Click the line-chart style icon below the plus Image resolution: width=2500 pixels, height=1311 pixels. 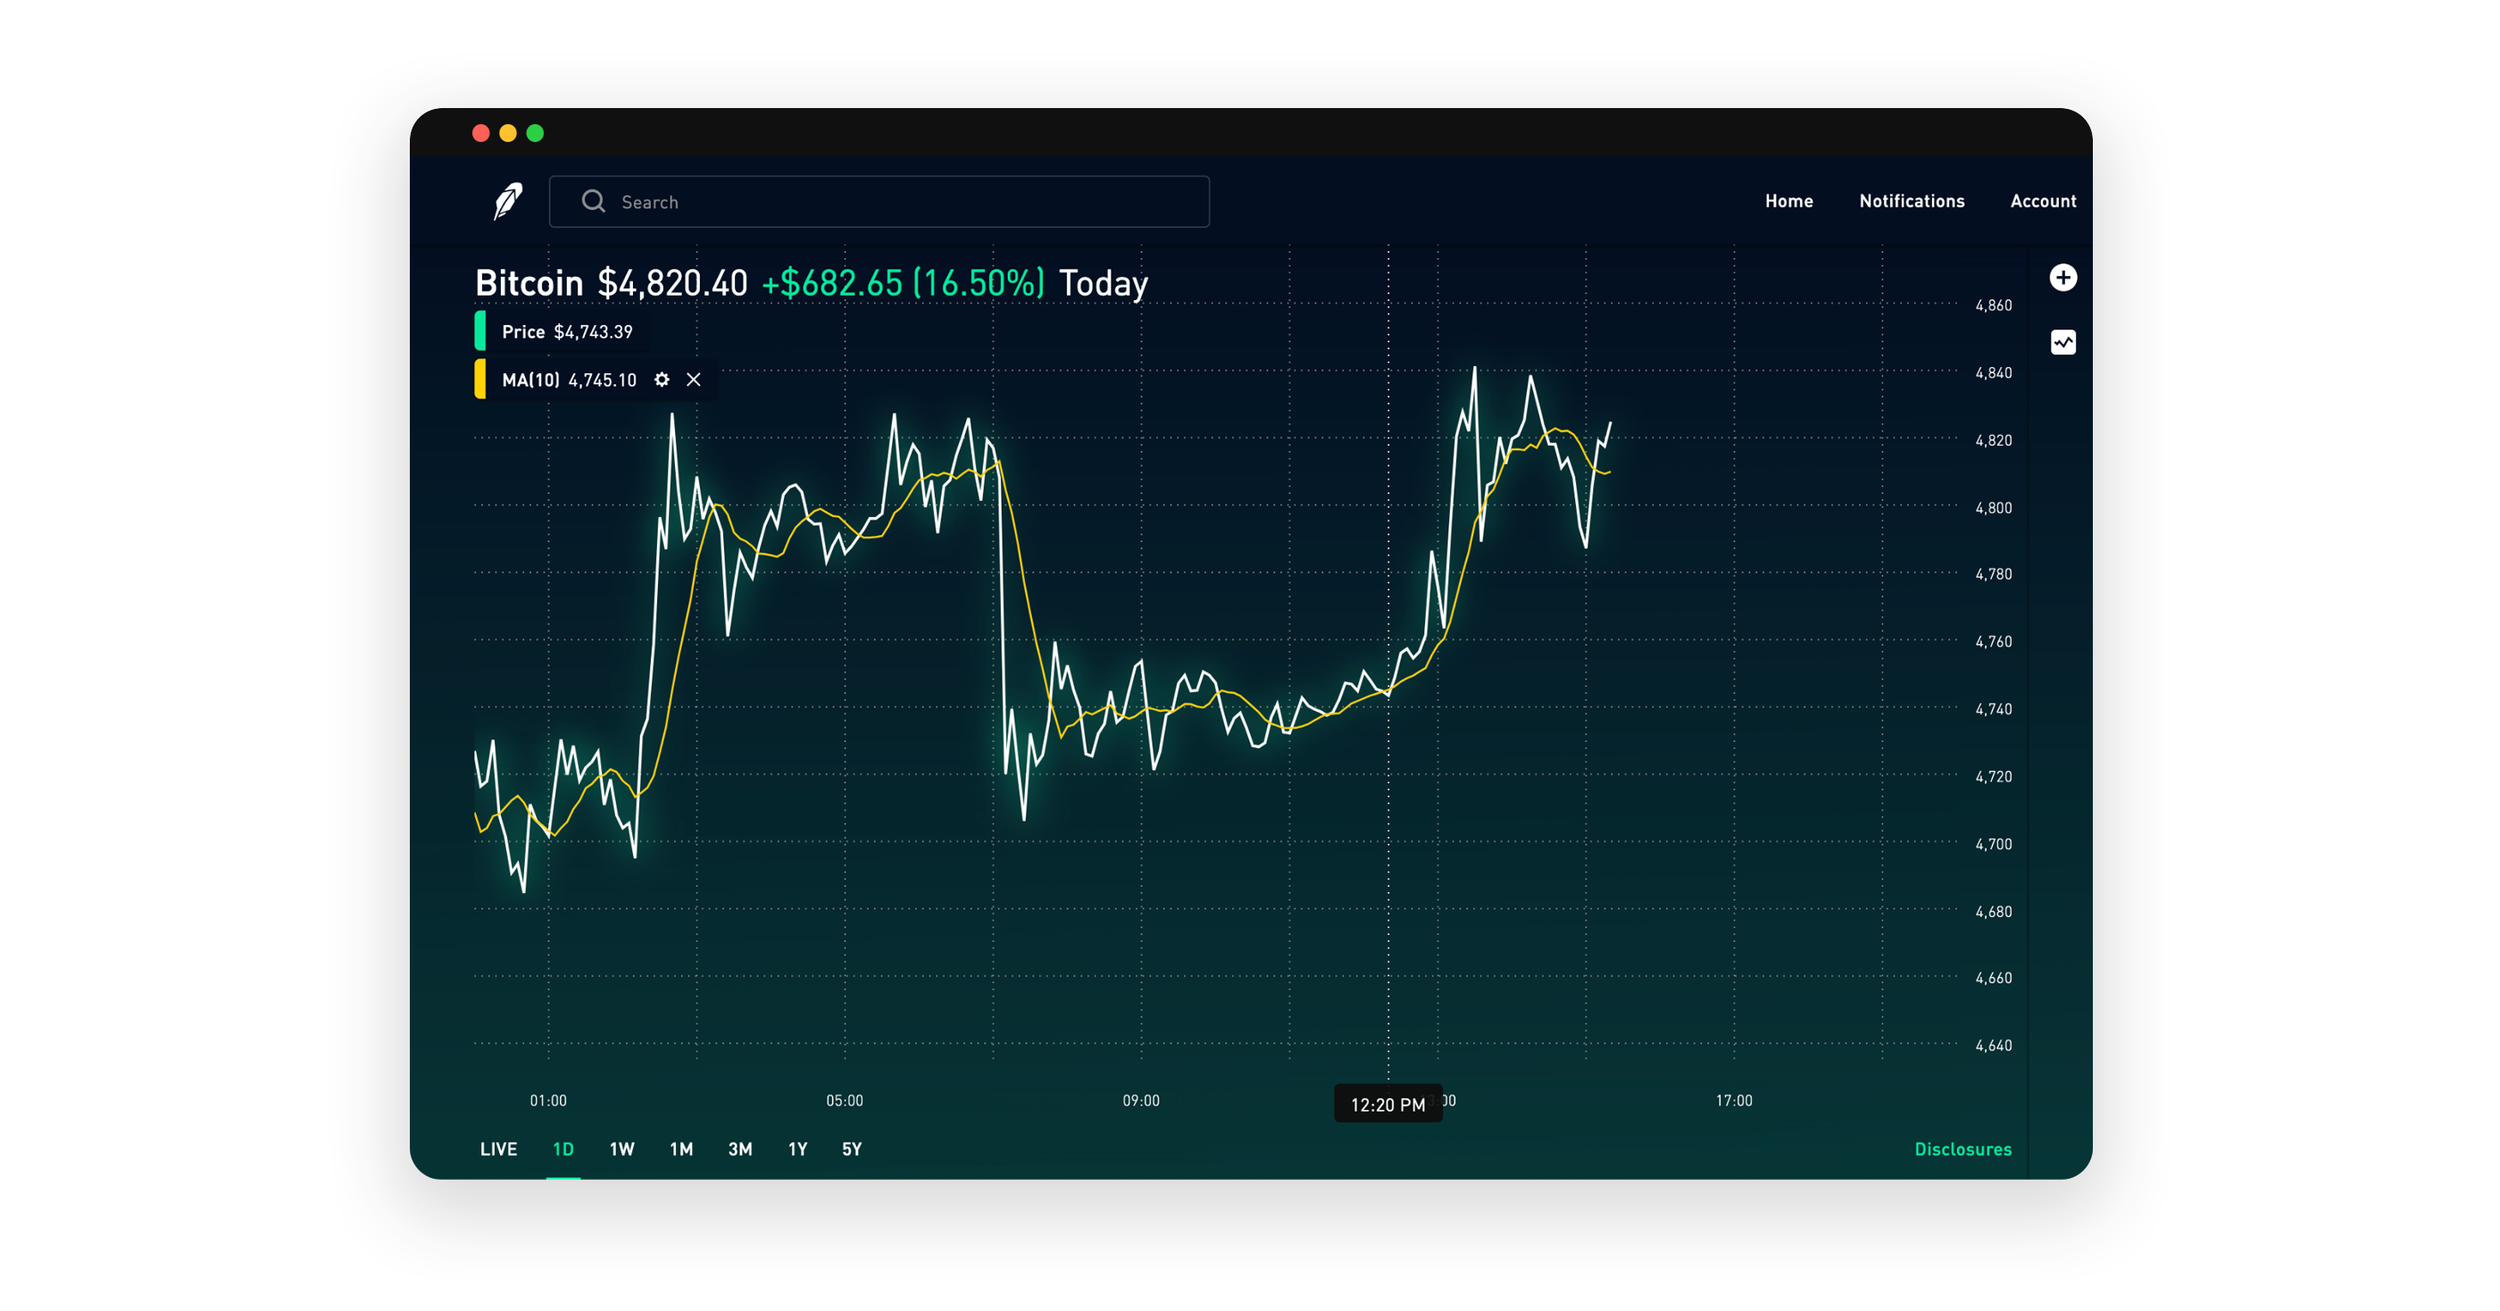coord(2063,343)
